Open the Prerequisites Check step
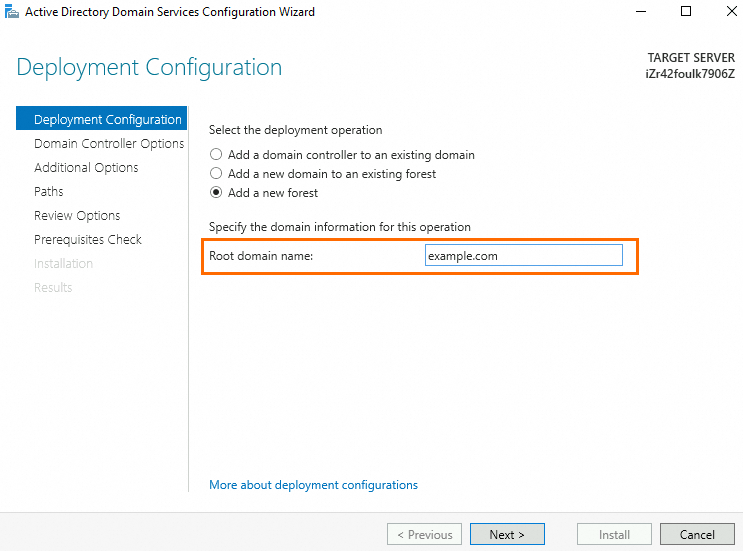This screenshot has width=743, height=551. pyautogui.click(x=88, y=239)
